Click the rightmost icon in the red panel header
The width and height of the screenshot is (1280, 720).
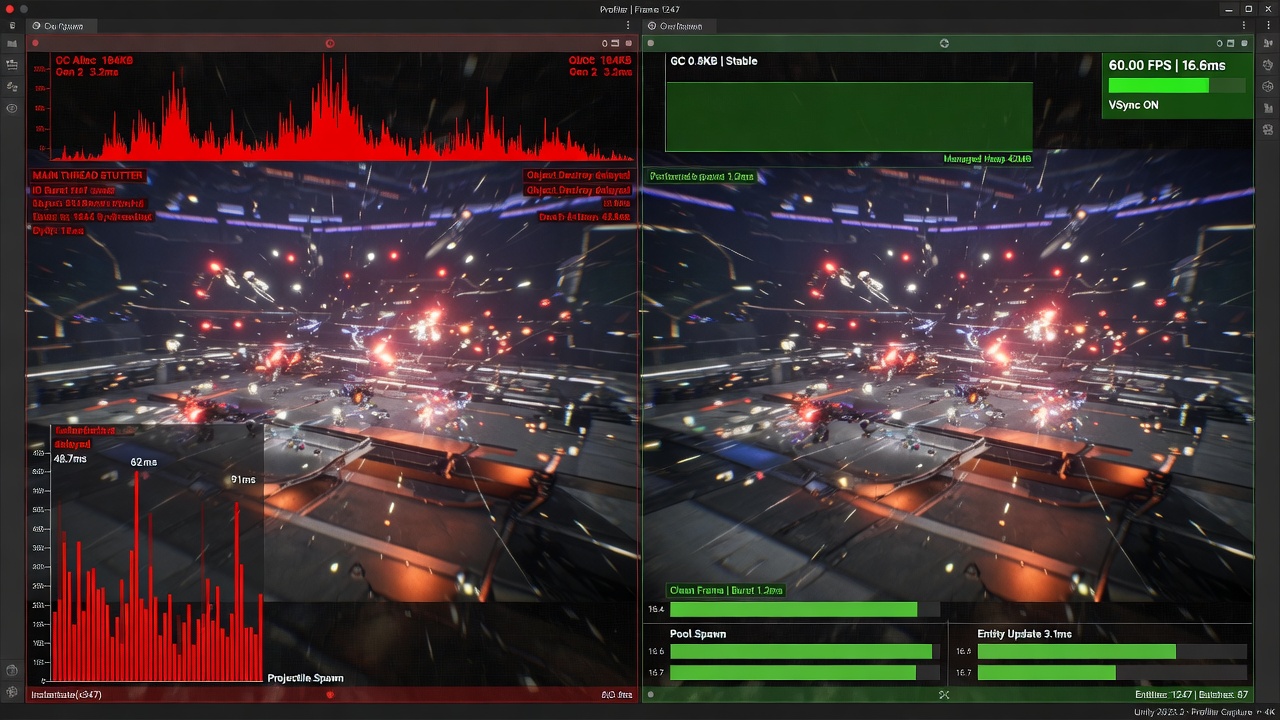click(x=628, y=43)
